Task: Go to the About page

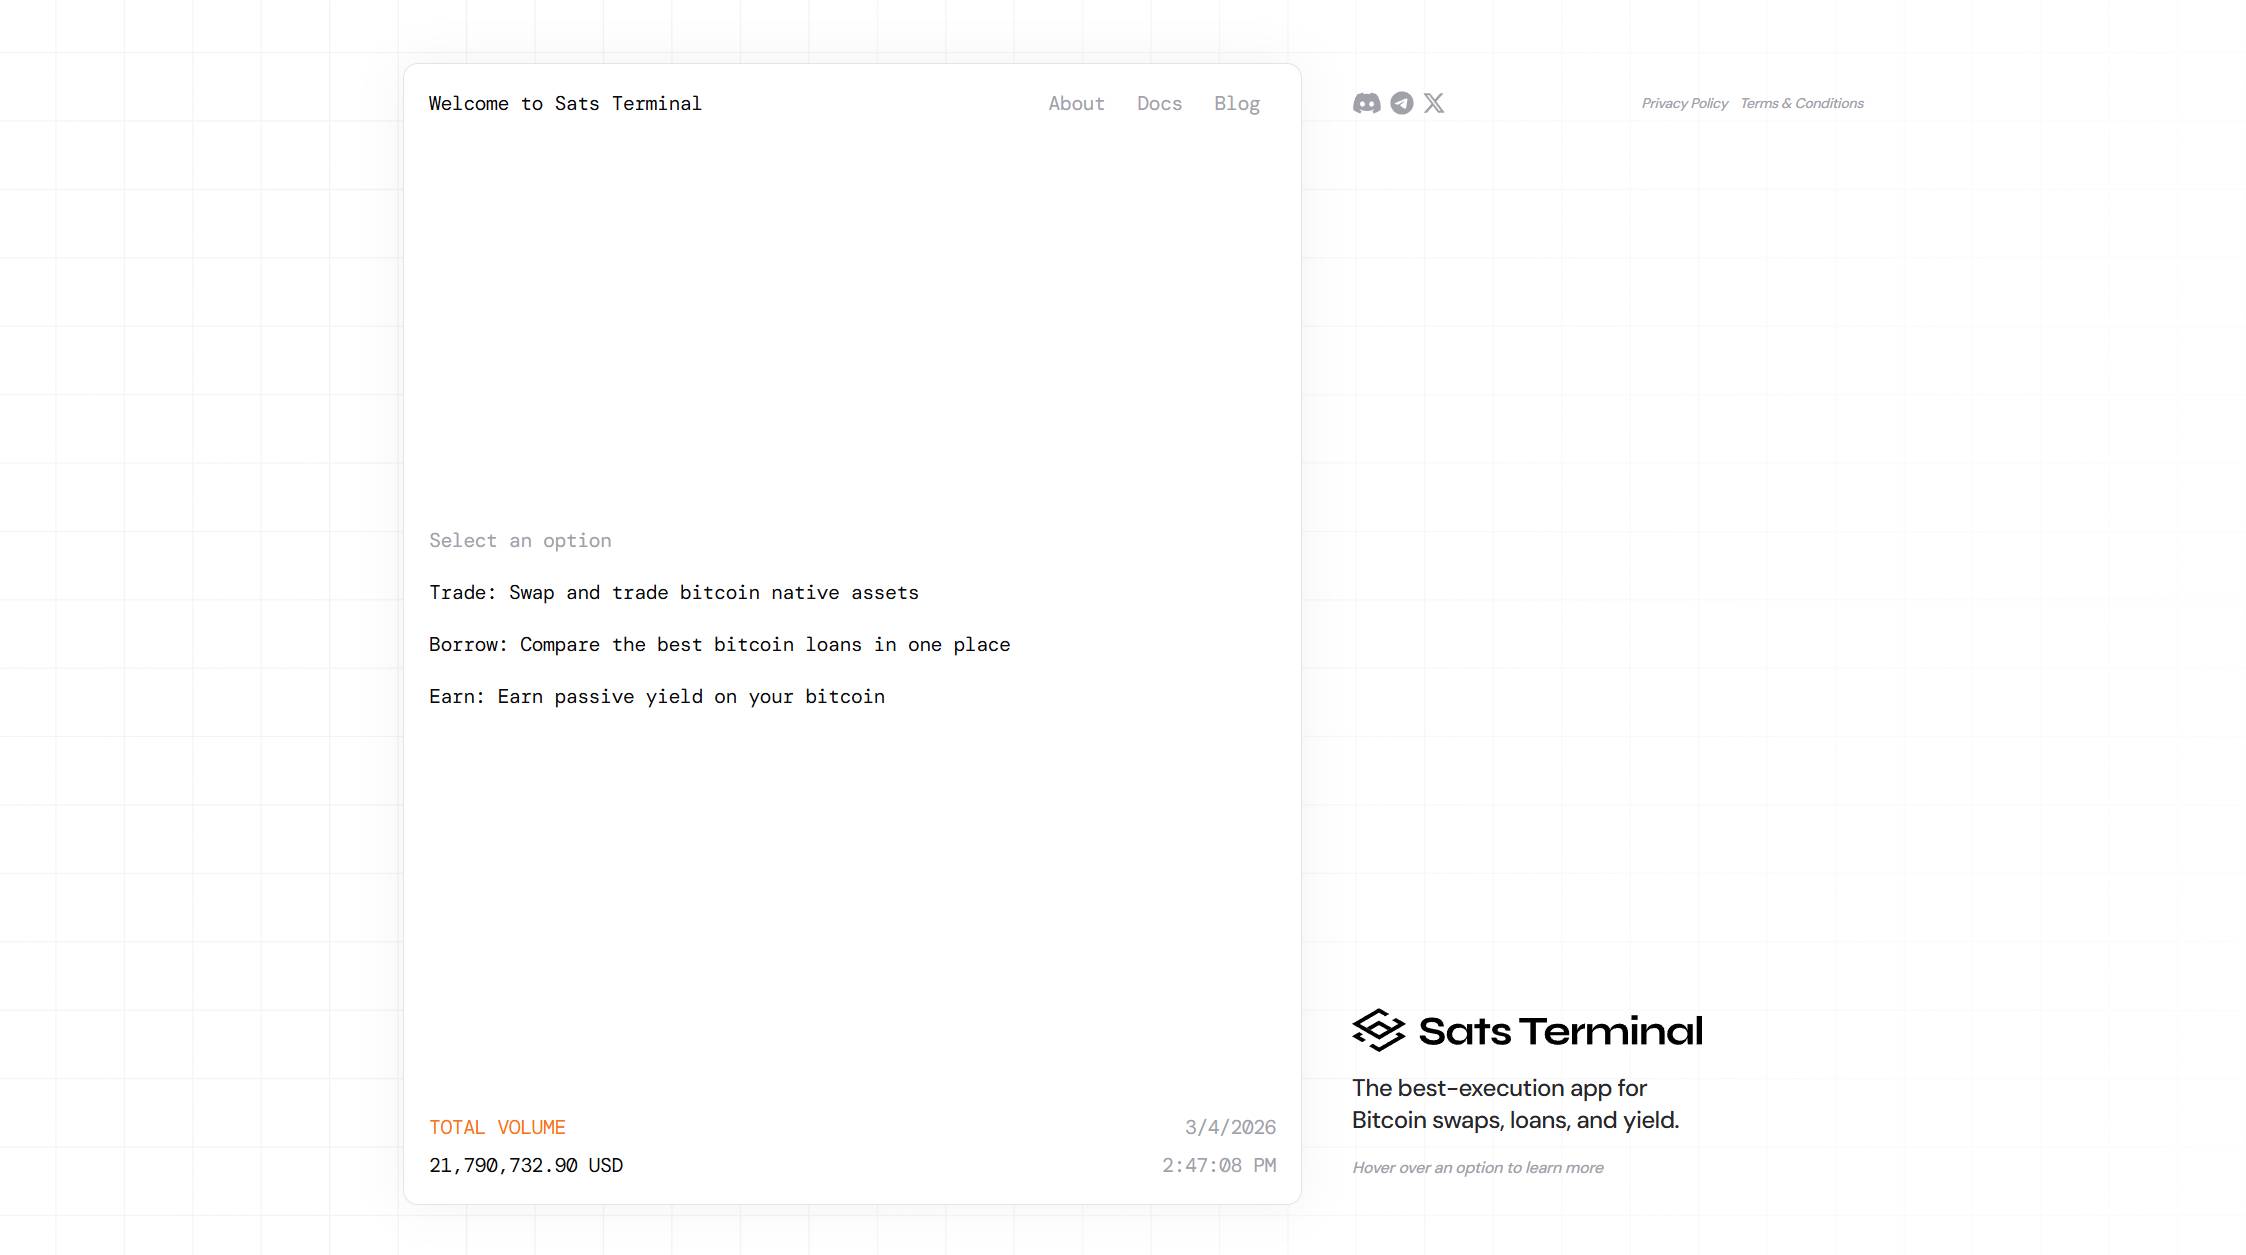Action: (x=1076, y=103)
